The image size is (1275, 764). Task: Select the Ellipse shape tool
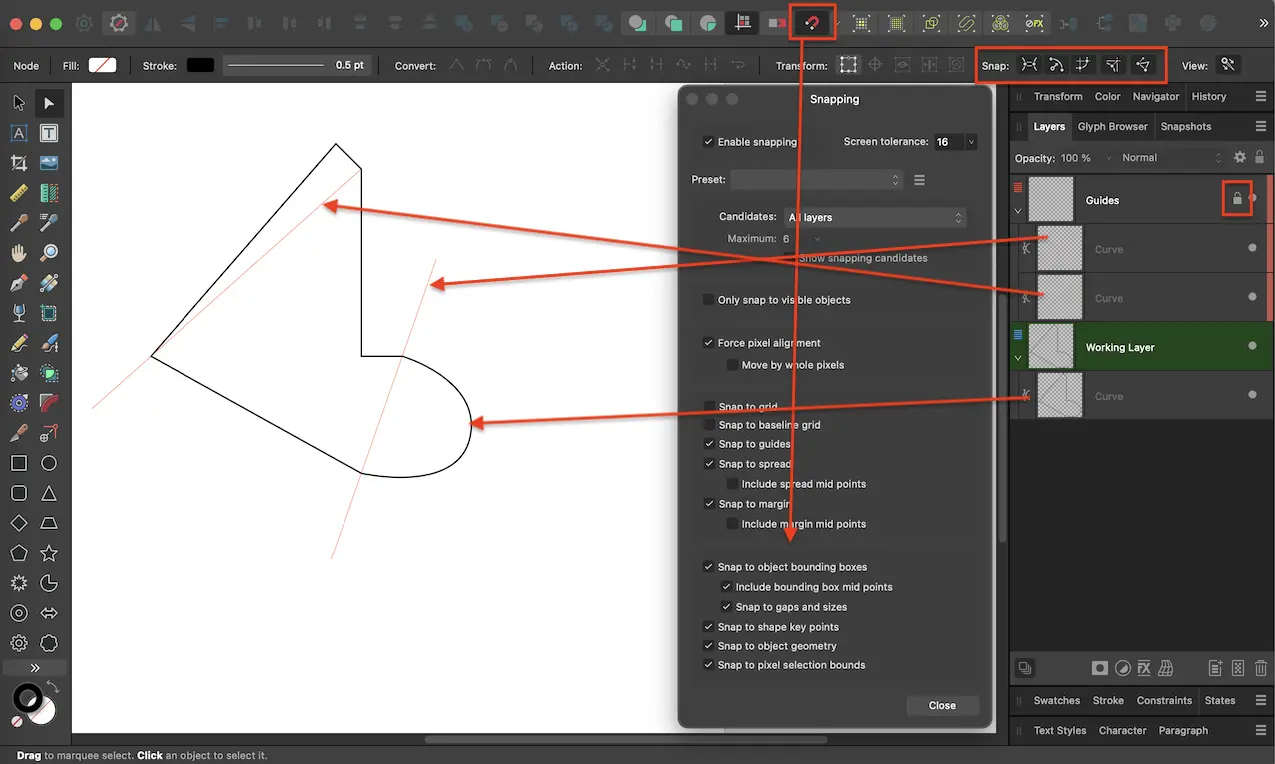(49, 463)
